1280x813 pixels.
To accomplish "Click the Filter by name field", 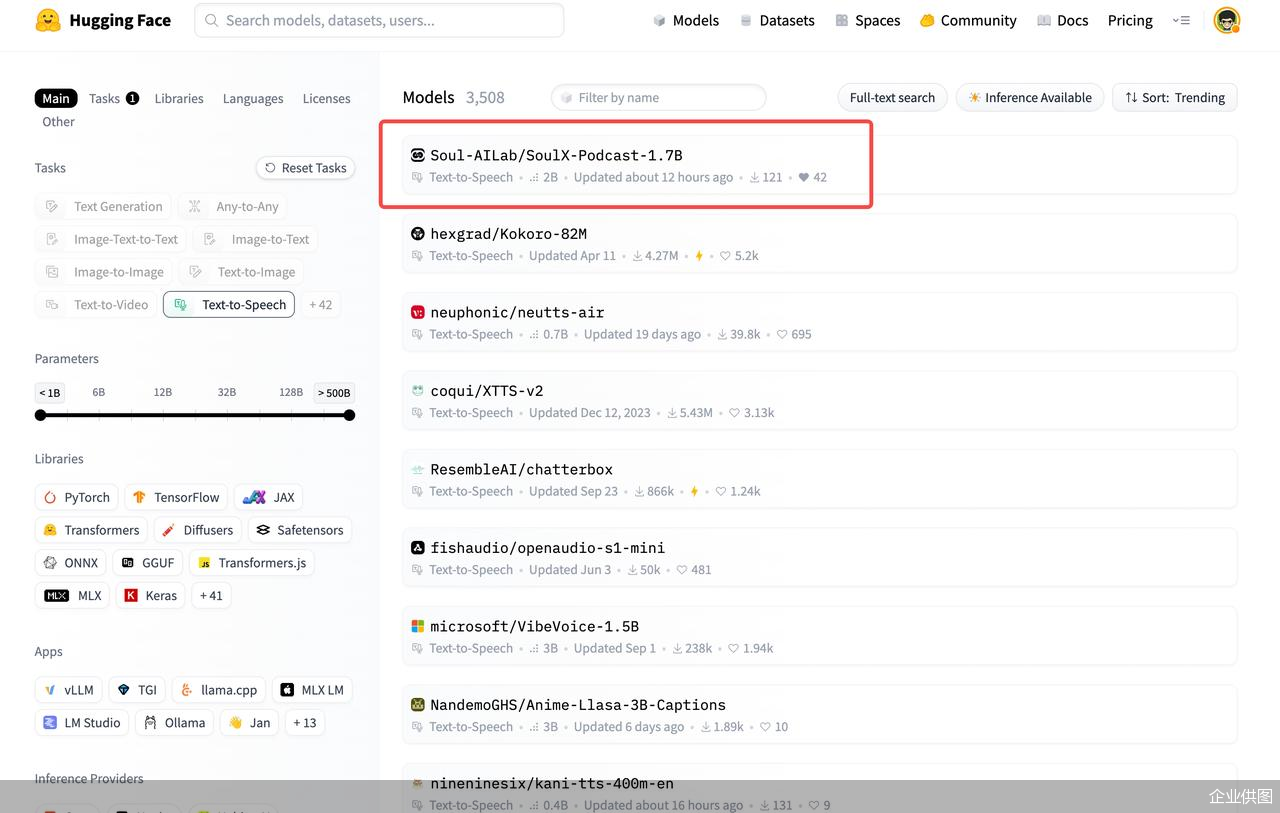I will [x=658, y=97].
